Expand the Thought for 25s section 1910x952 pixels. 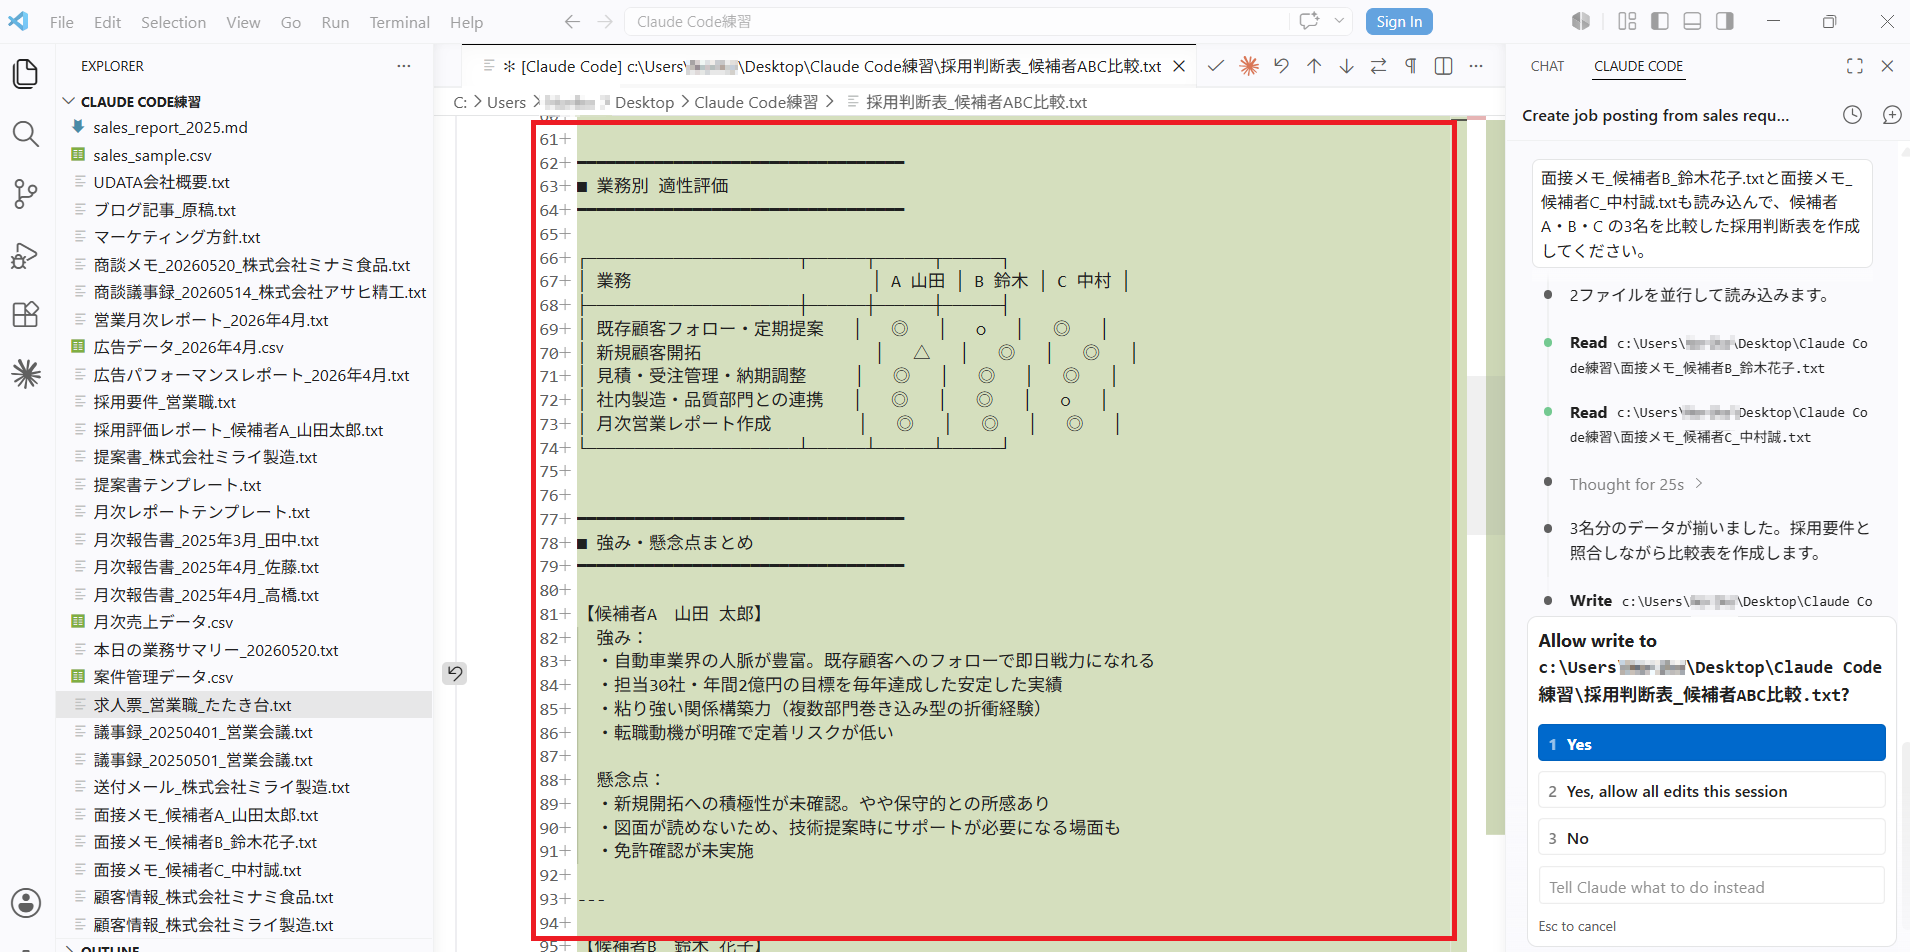click(1635, 484)
